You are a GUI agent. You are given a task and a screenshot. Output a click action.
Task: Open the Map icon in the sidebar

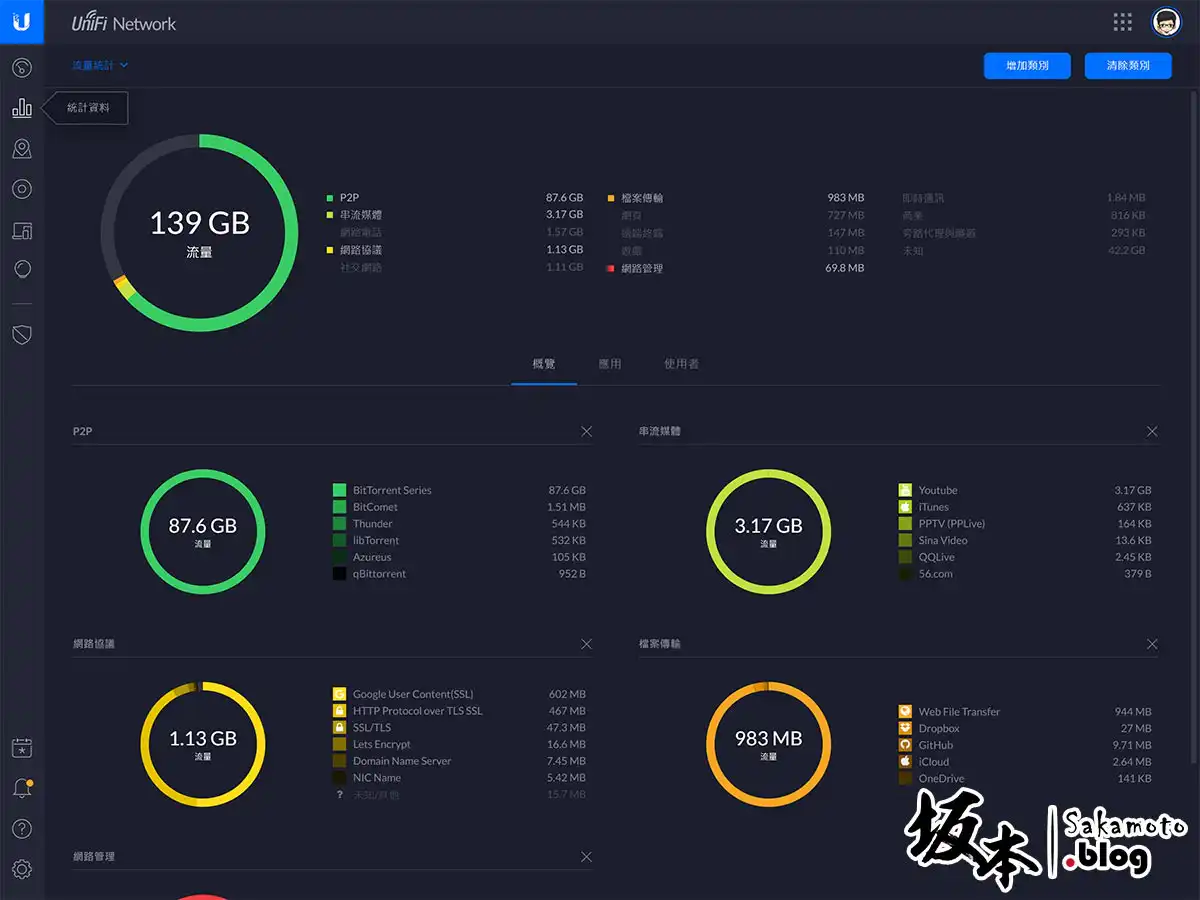[x=22, y=149]
